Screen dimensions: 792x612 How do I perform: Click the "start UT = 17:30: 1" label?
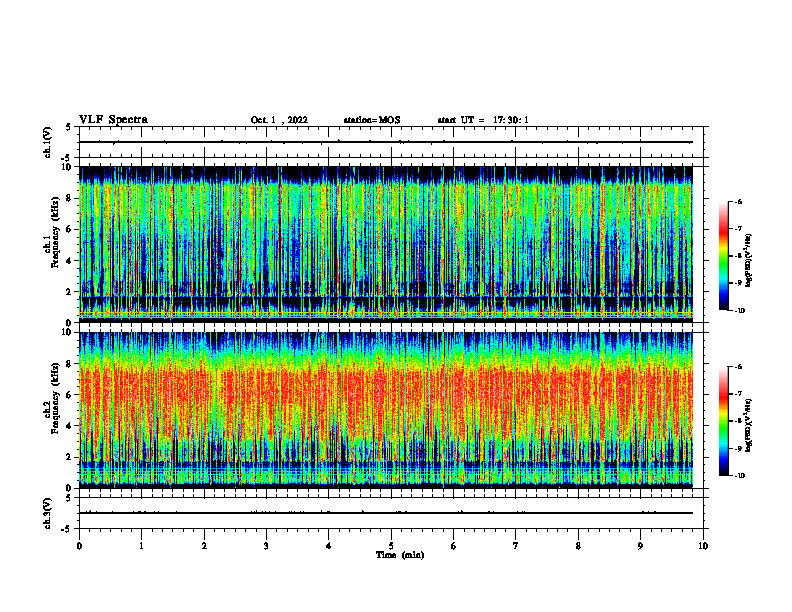[x=483, y=120]
